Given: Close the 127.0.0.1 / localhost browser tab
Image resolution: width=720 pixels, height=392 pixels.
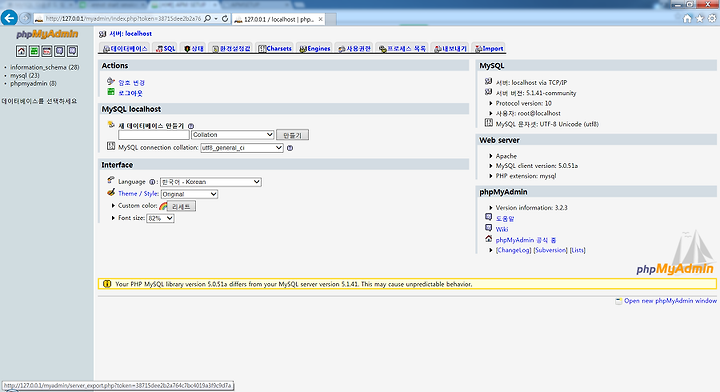Looking at the screenshot, I should (321, 19).
